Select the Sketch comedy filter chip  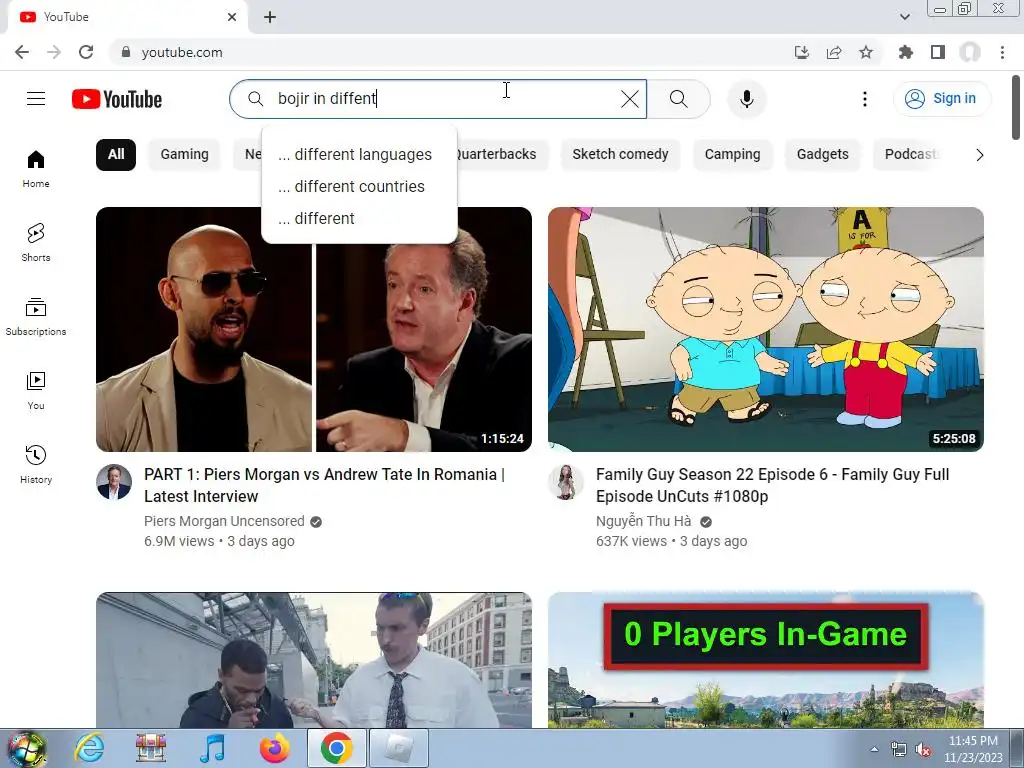pyautogui.click(x=620, y=155)
